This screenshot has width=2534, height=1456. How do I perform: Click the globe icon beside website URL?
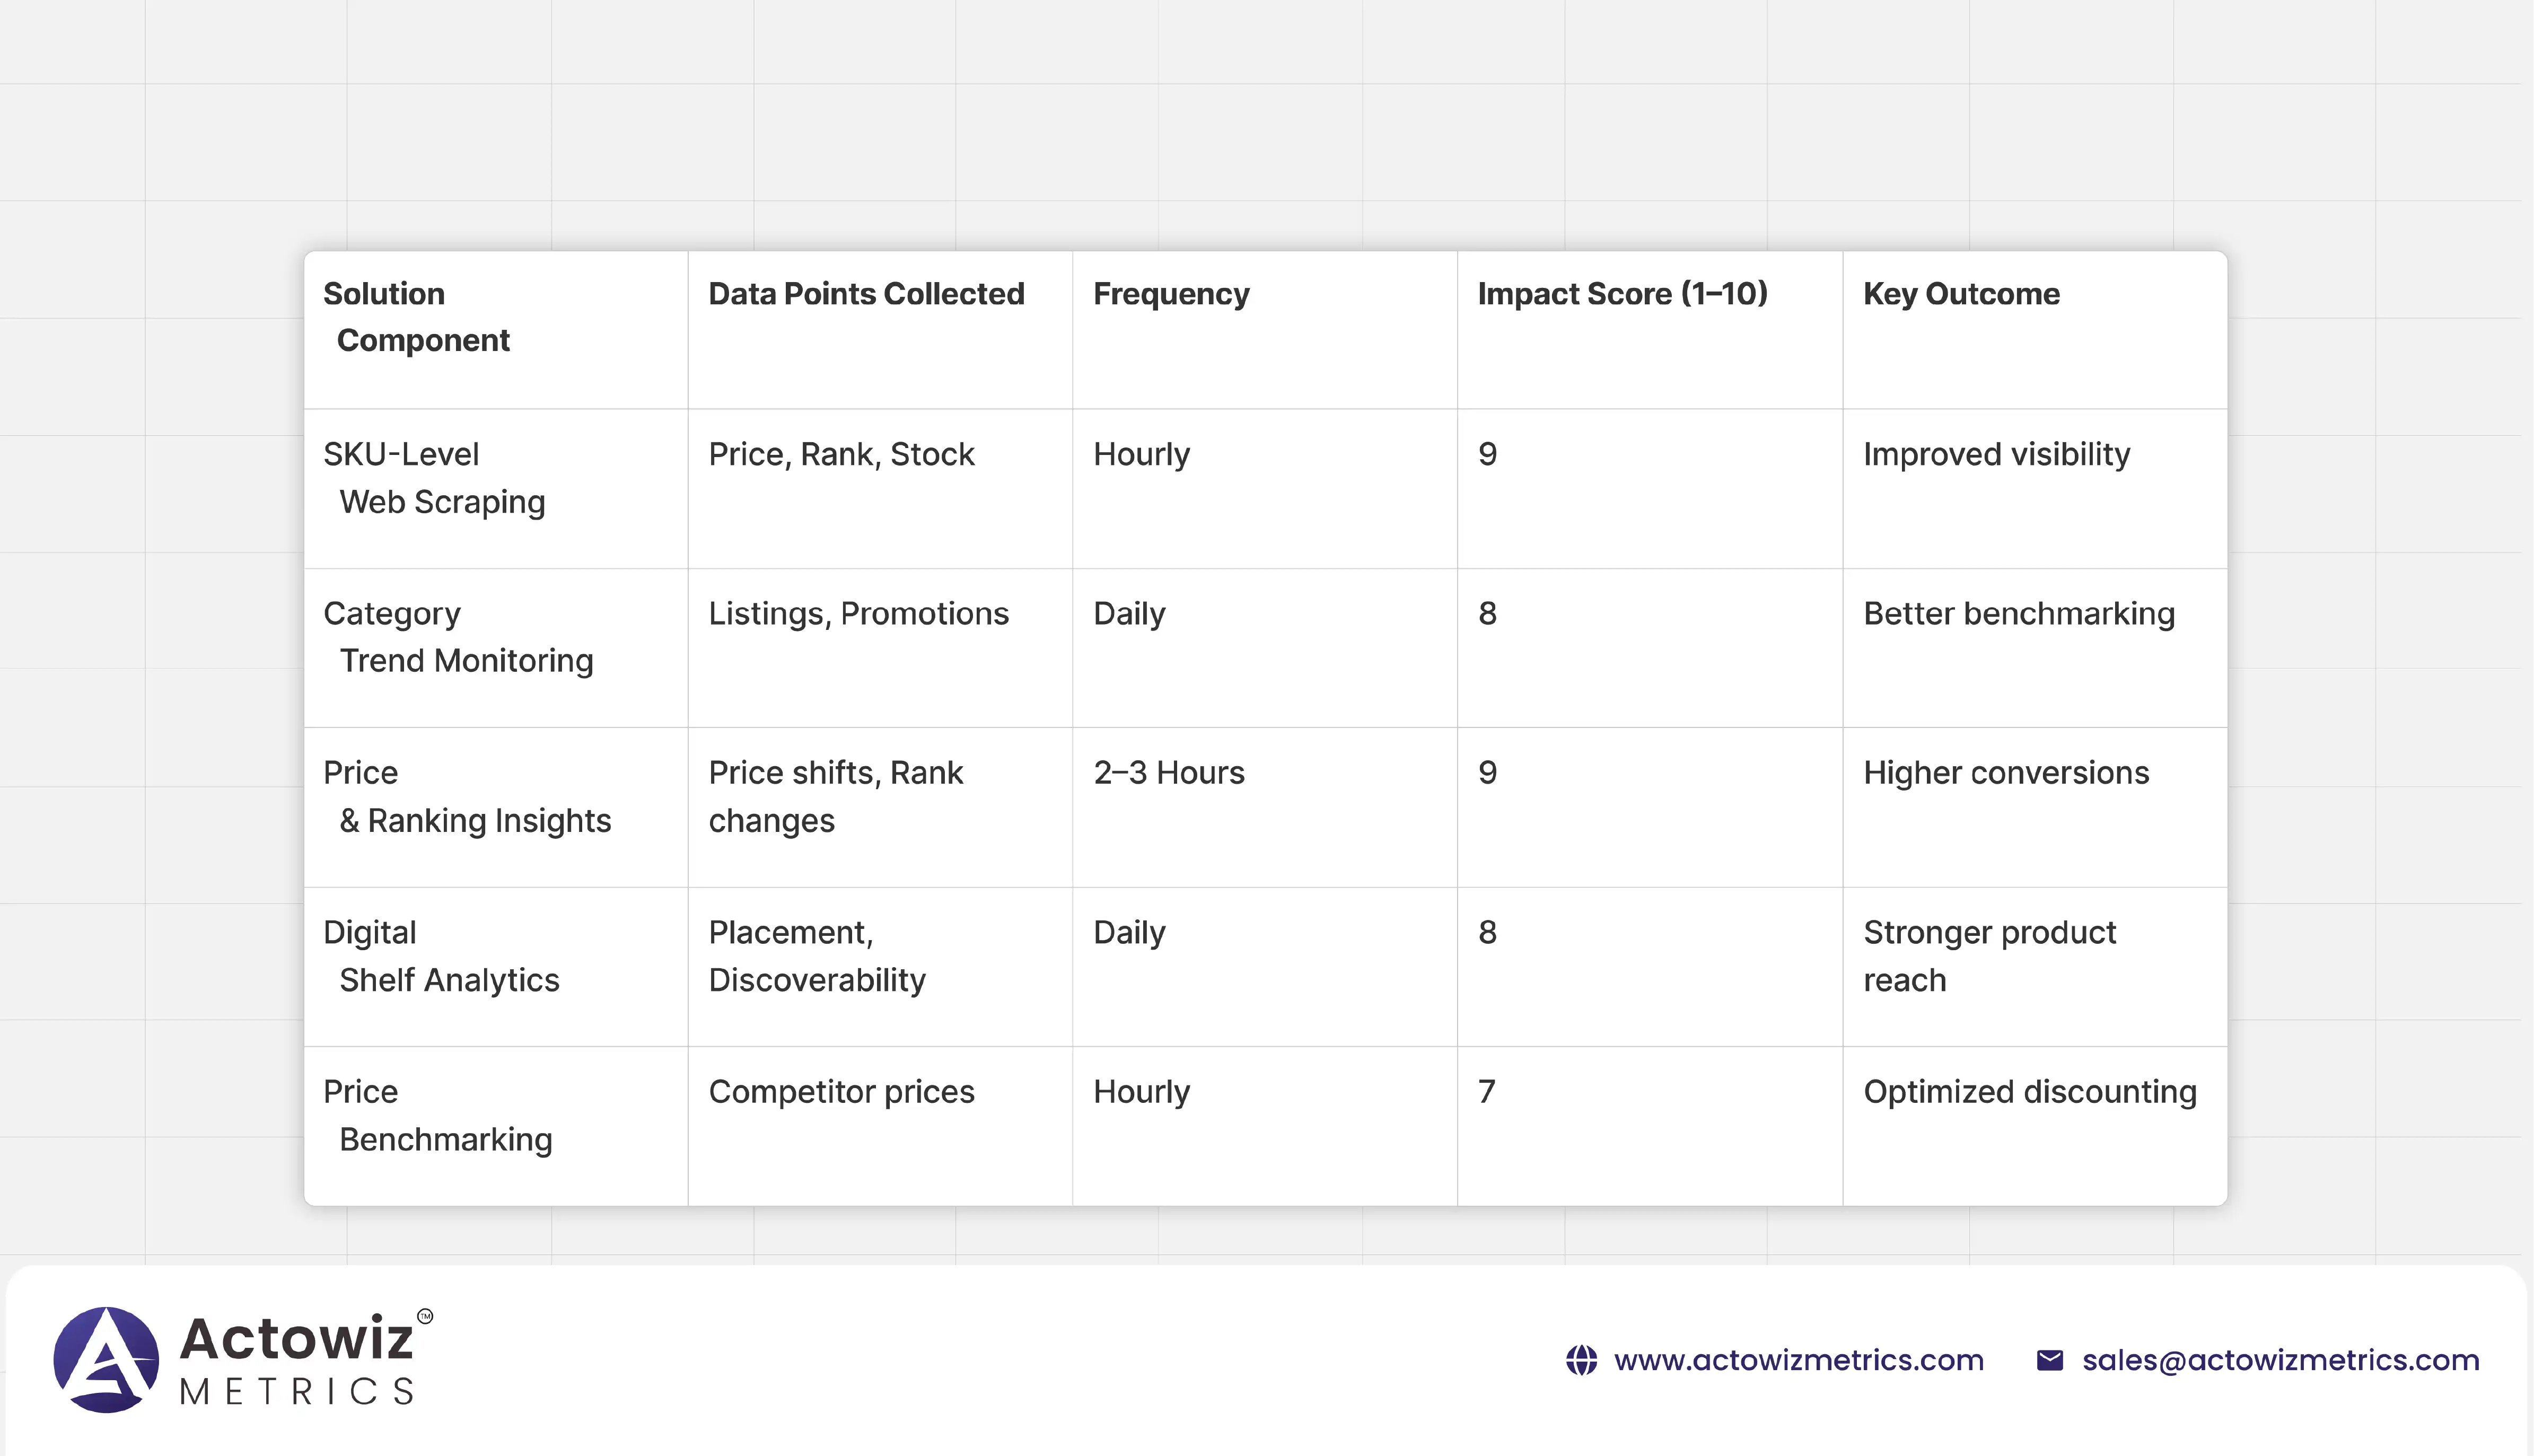pyautogui.click(x=1581, y=1360)
